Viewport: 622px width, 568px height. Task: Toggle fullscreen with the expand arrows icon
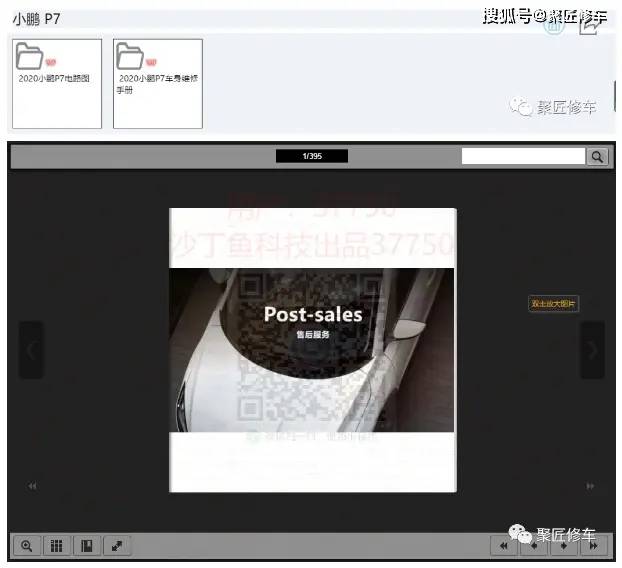[x=117, y=546]
